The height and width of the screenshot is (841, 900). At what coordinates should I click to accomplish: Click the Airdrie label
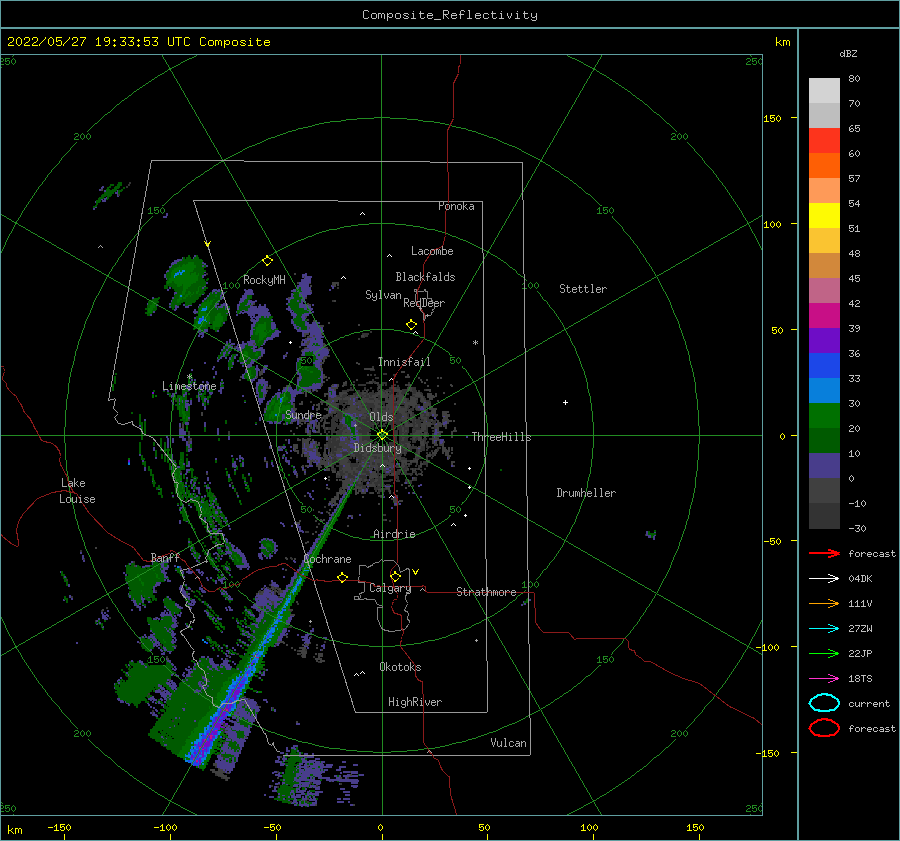pos(394,534)
